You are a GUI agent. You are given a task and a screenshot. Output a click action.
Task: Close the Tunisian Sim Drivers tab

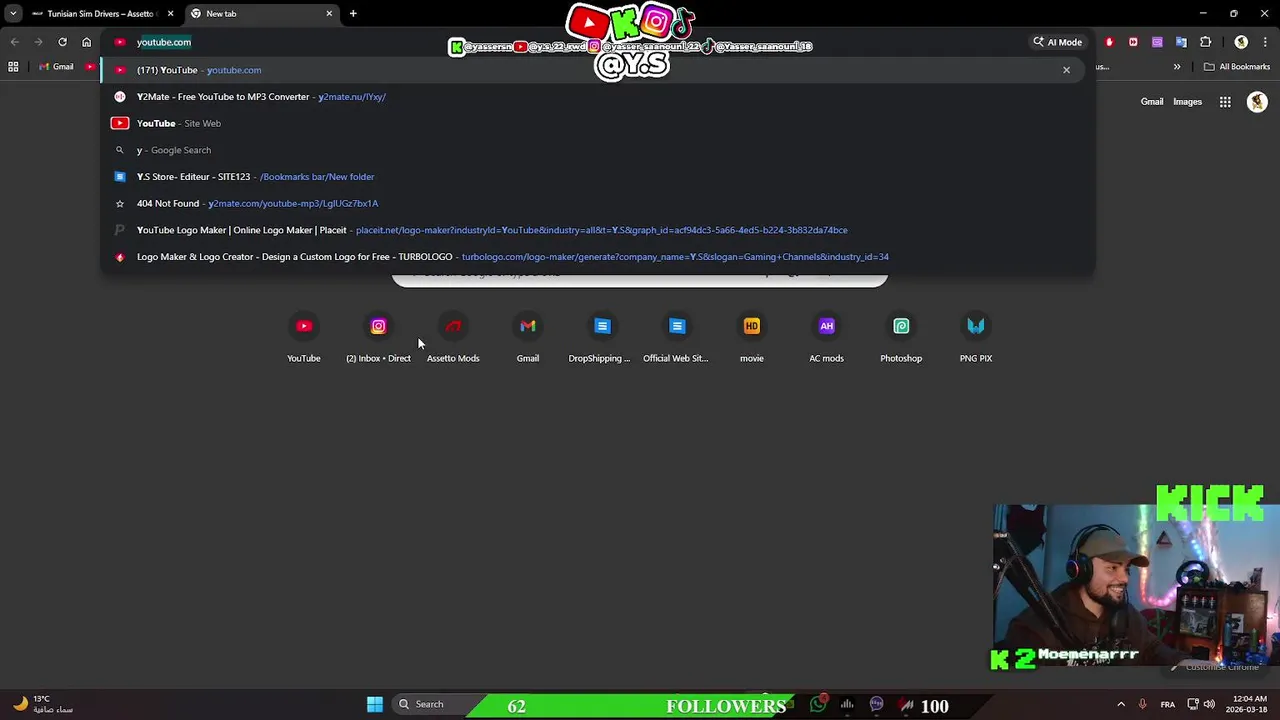(x=170, y=14)
